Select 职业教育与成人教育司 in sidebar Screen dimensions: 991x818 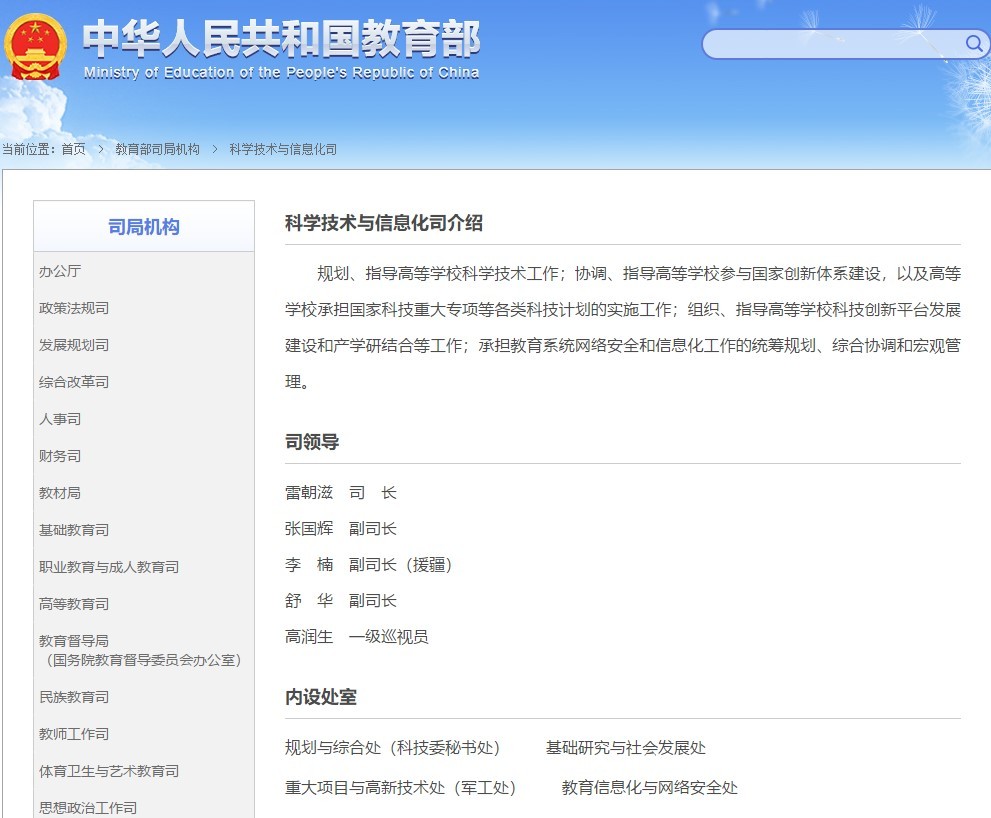[x=109, y=567]
